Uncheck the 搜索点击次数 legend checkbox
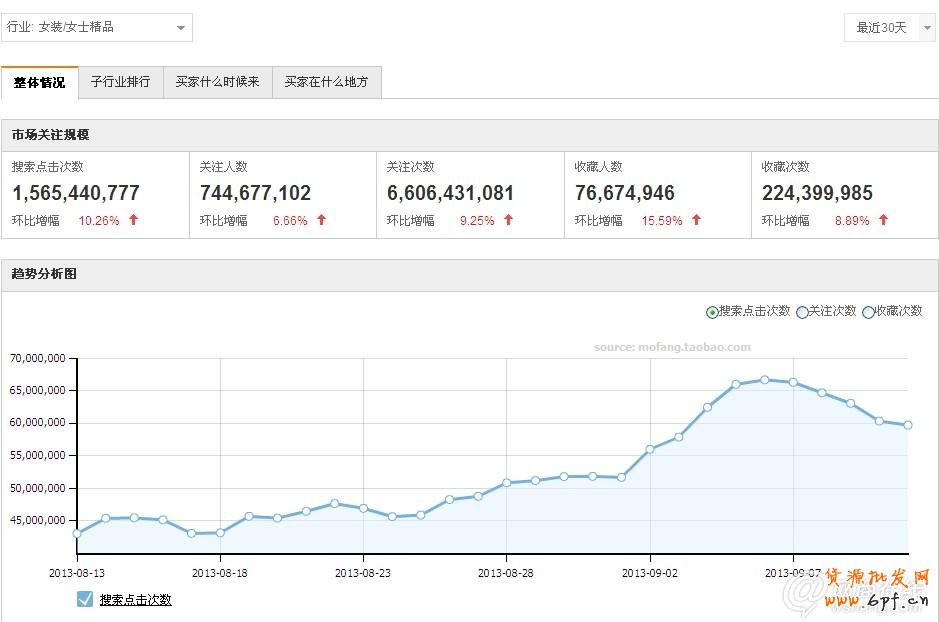Viewport: 939px width, 622px height. [x=85, y=599]
